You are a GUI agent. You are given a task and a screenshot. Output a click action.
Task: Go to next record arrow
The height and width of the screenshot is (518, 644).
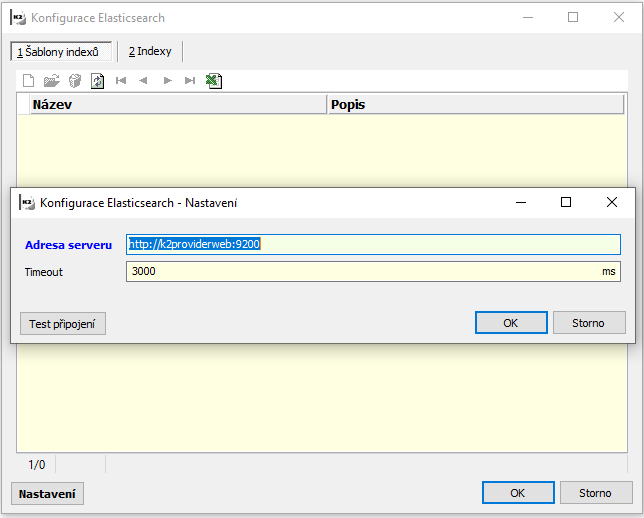pos(168,81)
